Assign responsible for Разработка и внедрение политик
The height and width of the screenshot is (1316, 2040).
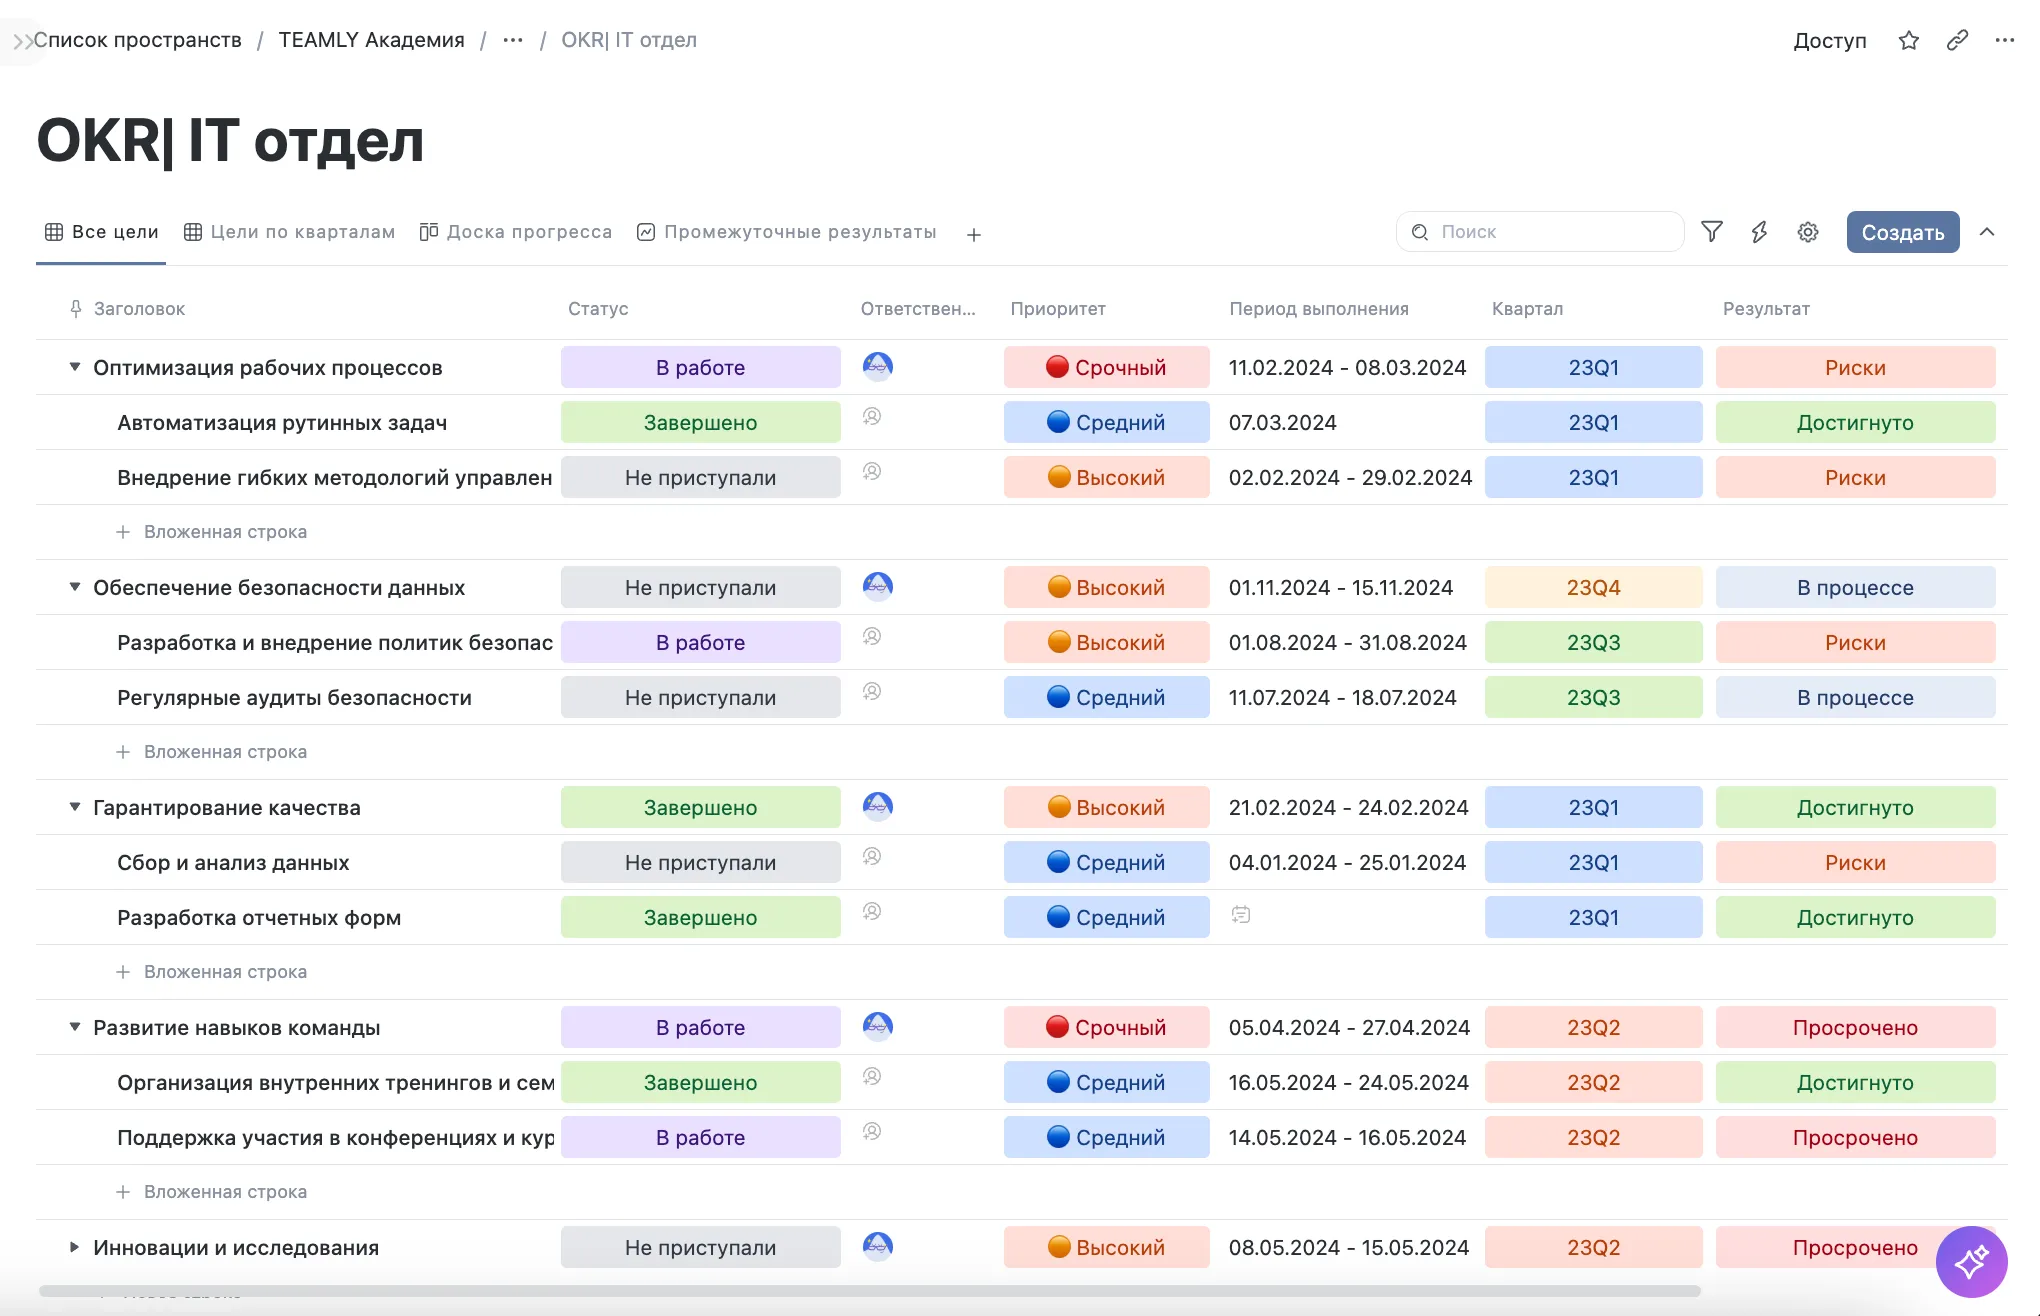872,636
